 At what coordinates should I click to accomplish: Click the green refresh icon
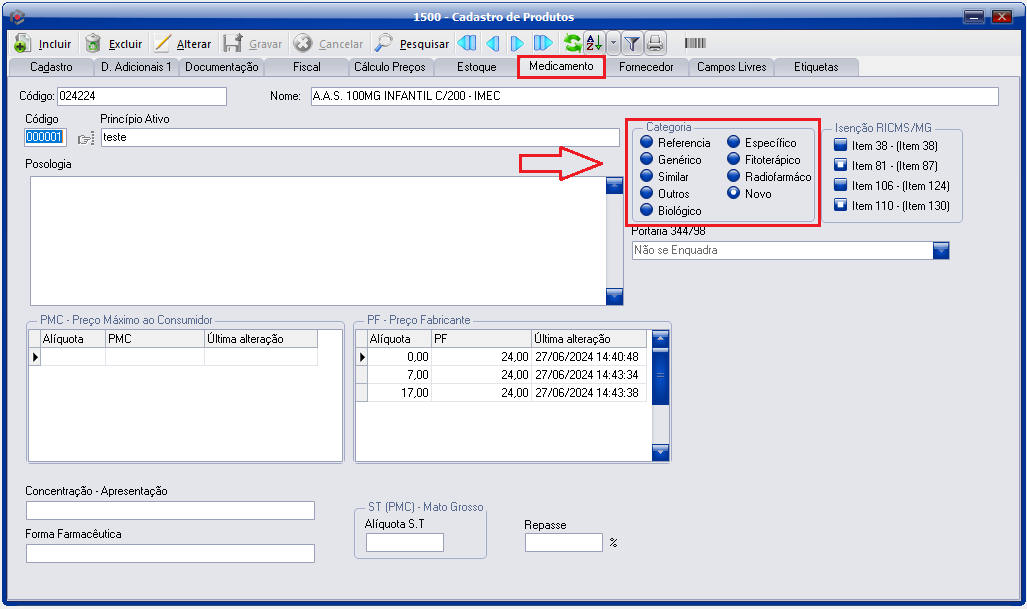pyautogui.click(x=572, y=43)
